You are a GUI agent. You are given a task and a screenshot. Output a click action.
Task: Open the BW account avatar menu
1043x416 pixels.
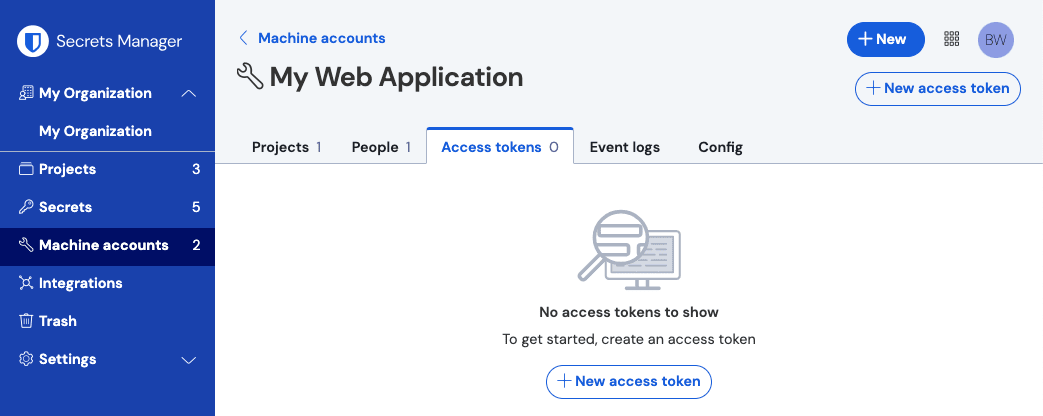pos(996,40)
